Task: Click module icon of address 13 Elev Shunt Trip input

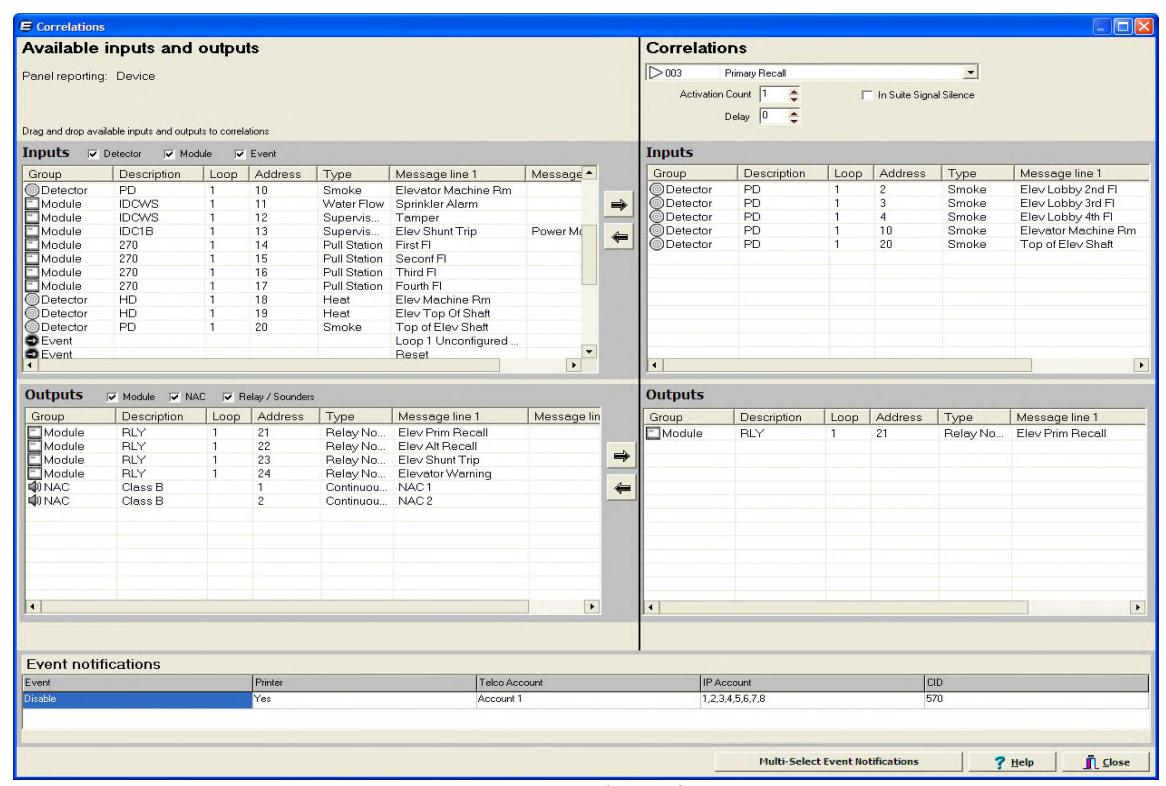Action: [x=32, y=231]
